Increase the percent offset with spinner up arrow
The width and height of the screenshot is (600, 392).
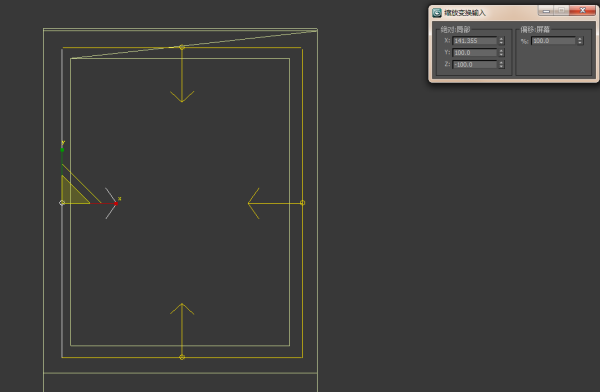point(580,39)
